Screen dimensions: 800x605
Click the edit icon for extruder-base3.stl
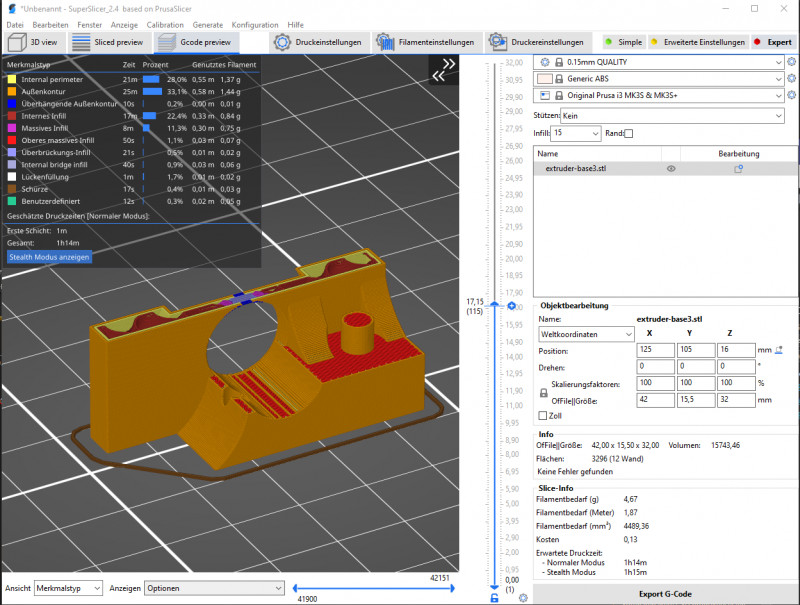click(738, 169)
